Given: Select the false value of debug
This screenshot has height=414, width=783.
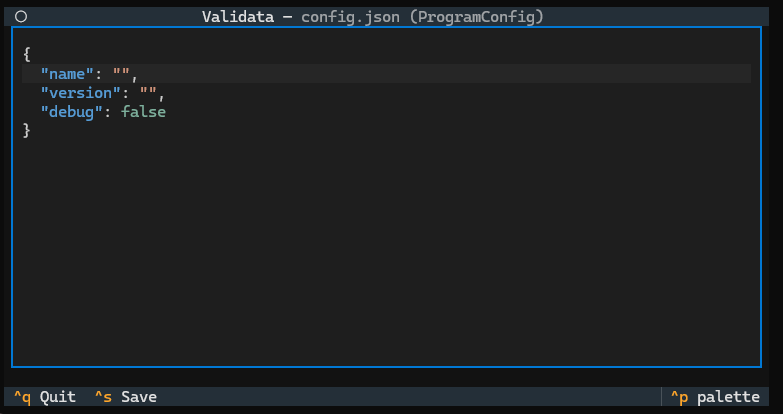Looking at the screenshot, I should [143, 112].
